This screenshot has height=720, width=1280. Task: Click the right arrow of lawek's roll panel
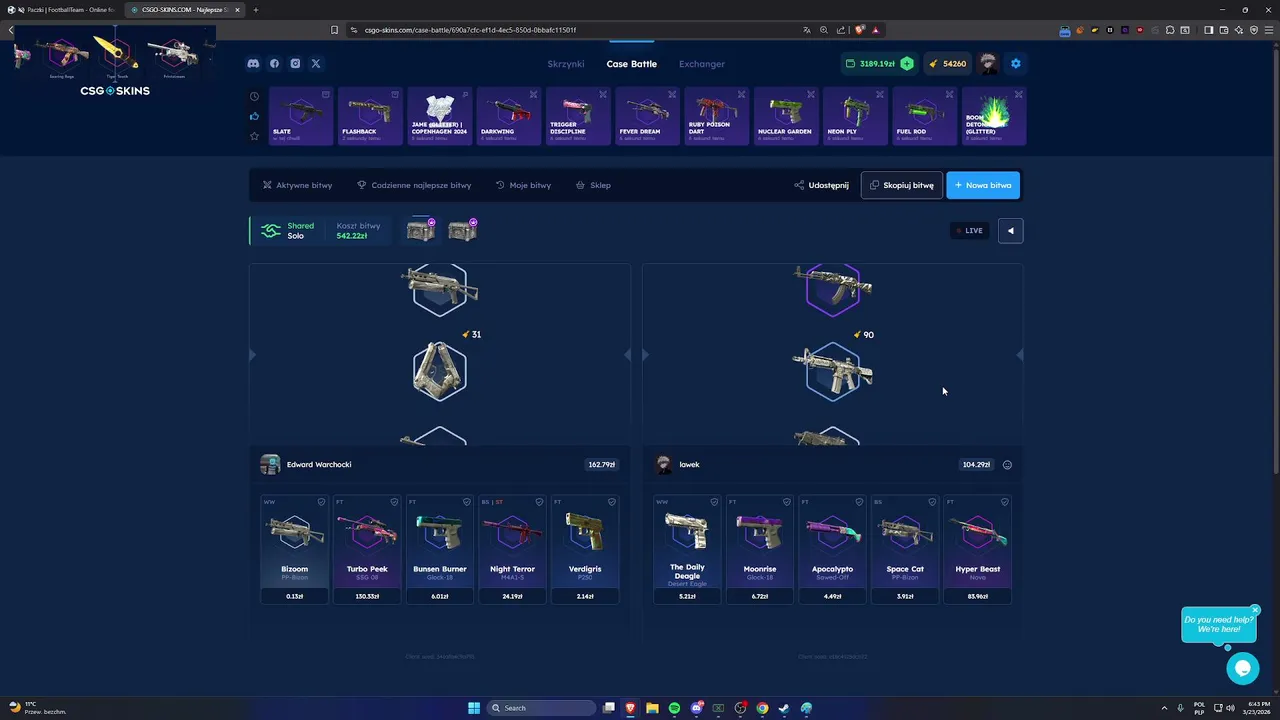click(1020, 355)
